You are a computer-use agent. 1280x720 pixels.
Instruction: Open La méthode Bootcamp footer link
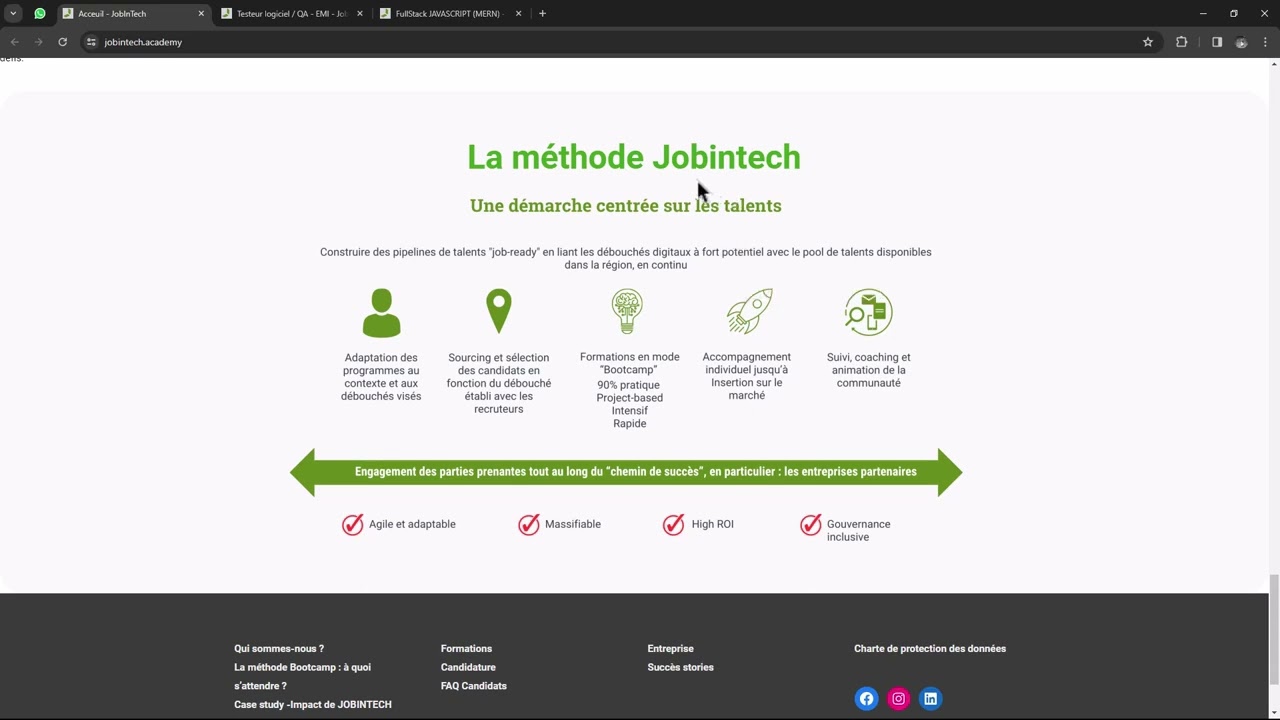click(x=302, y=677)
